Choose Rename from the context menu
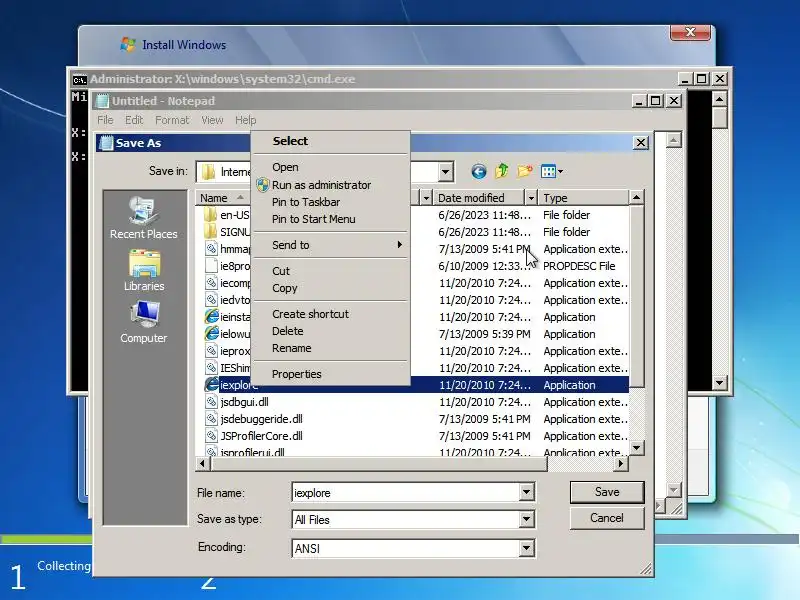Screen dimensions: 800x600 pos(332,348)
